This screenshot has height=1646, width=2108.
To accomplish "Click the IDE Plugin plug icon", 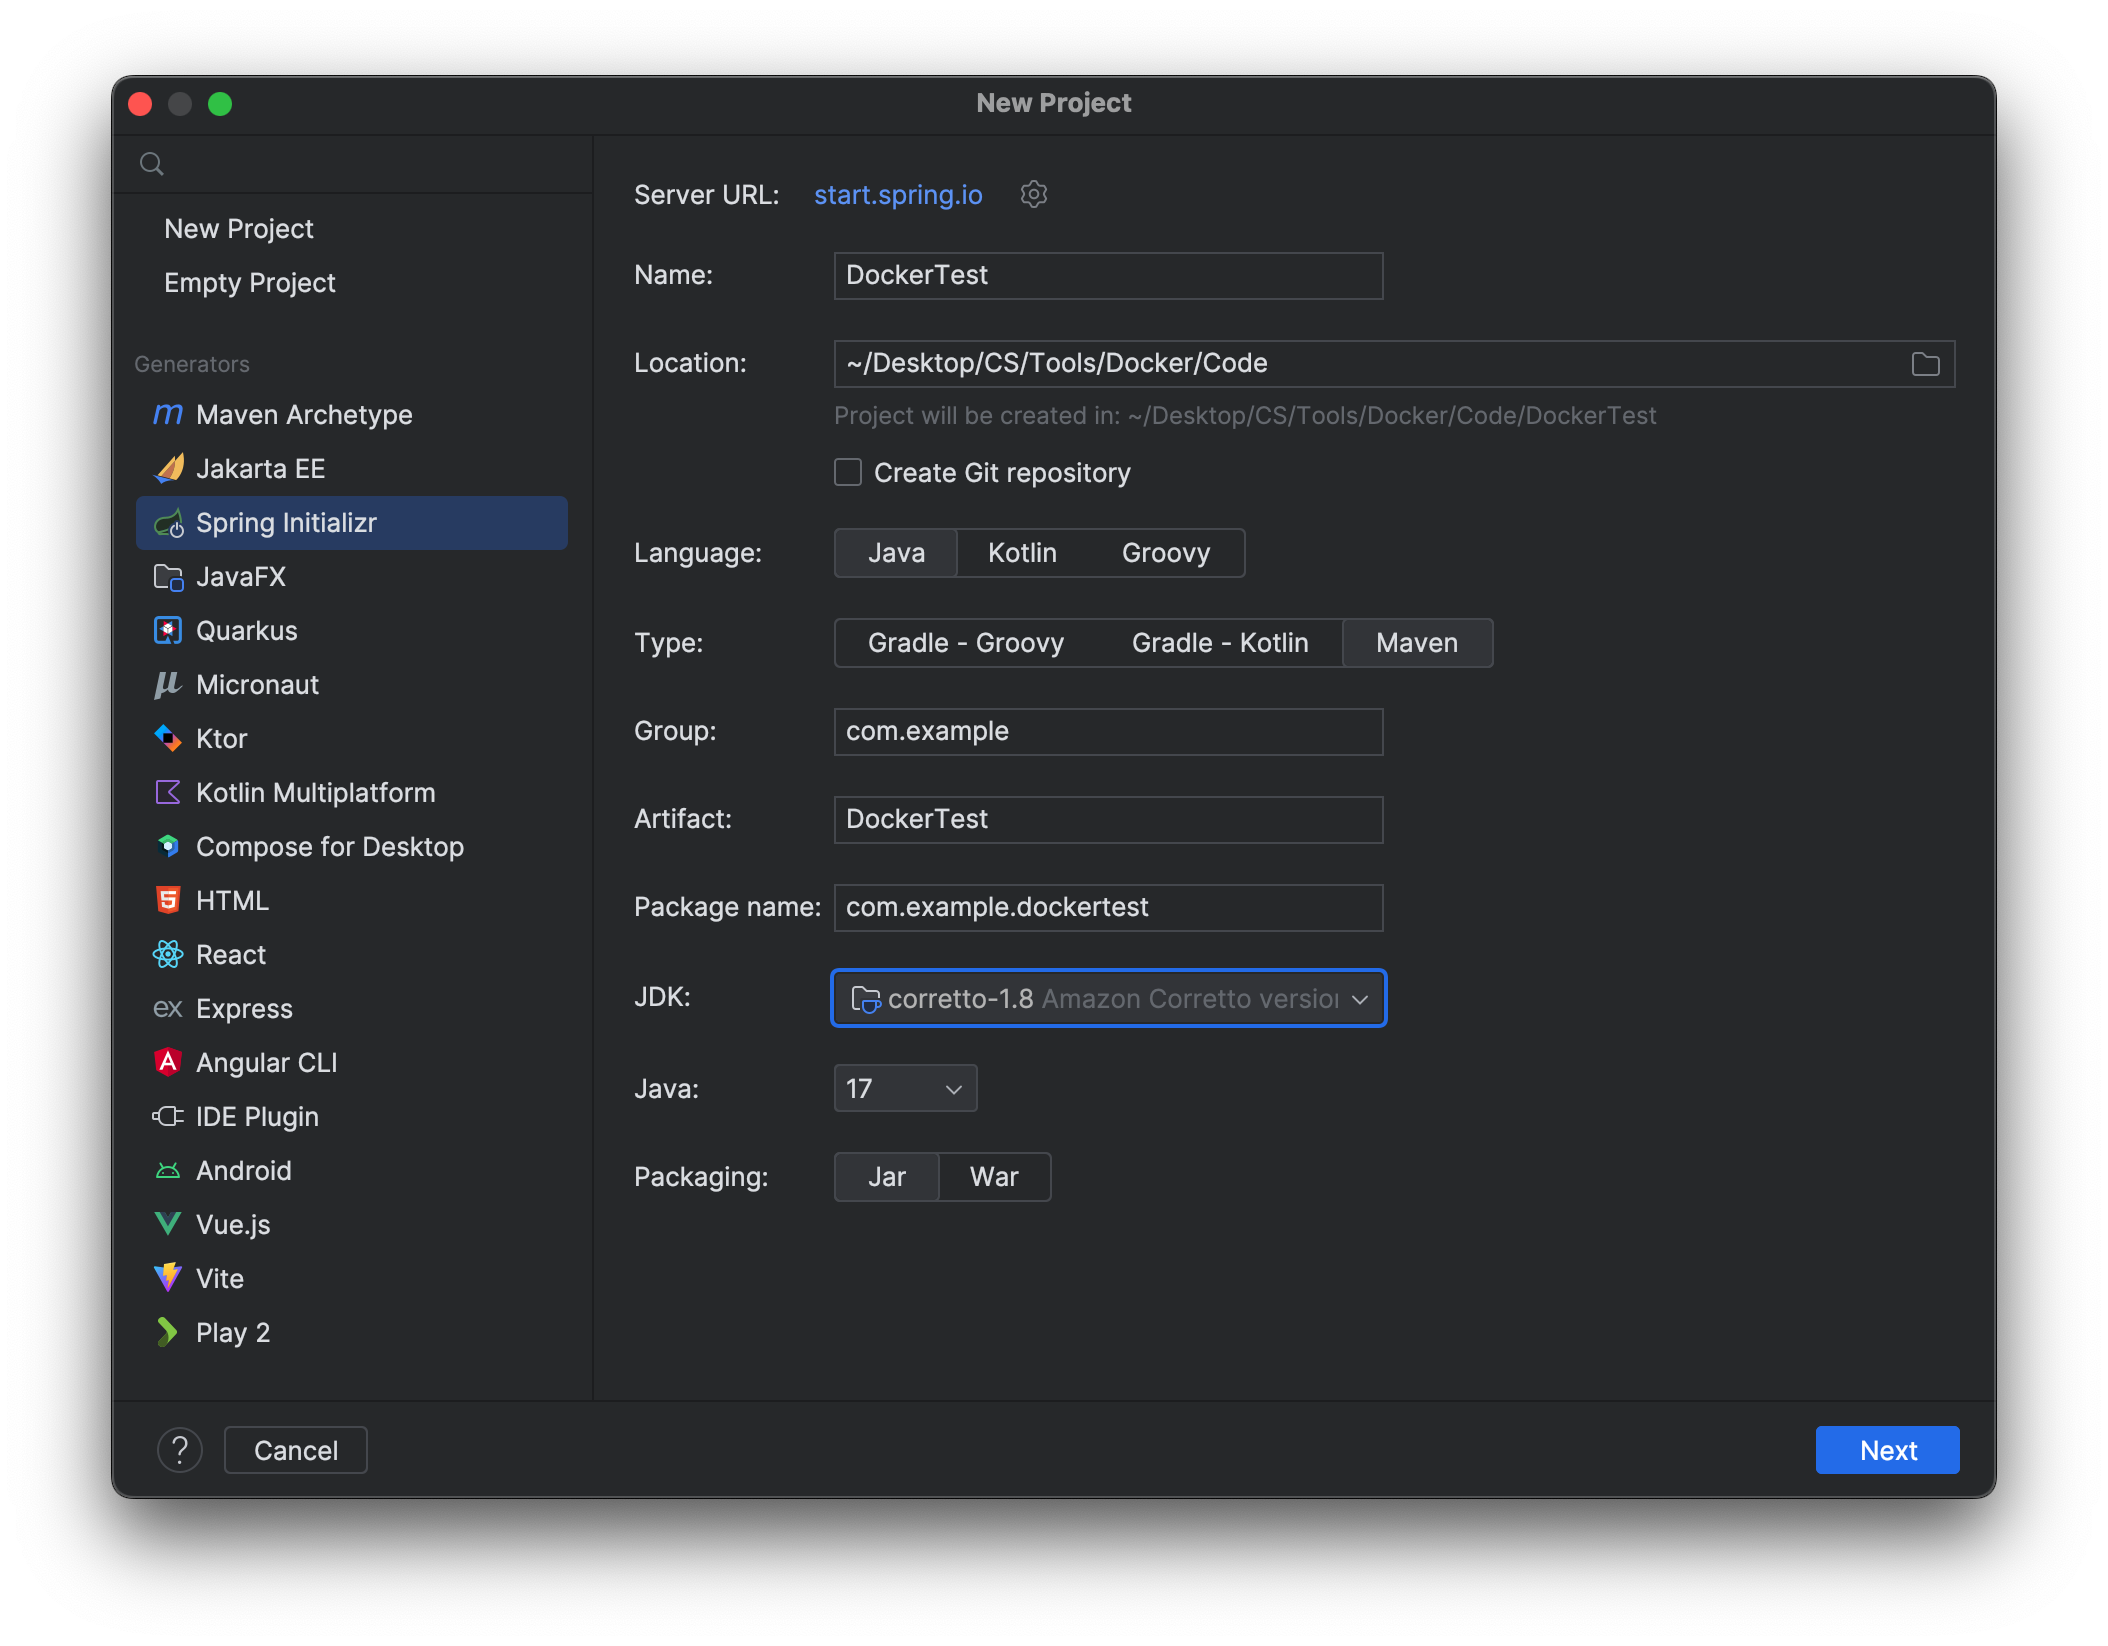I will click(168, 1116).
